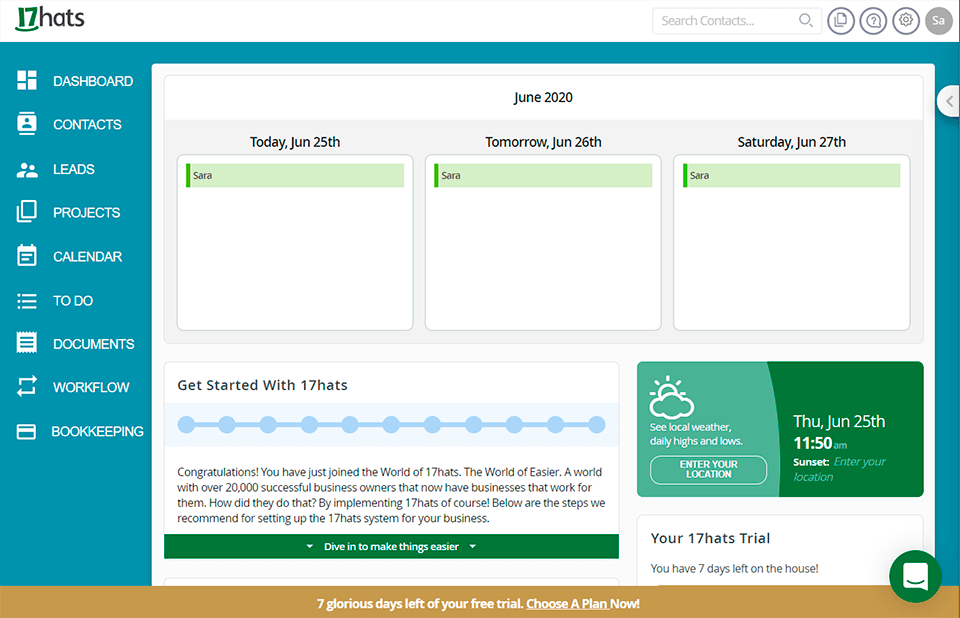
Task: Click the Workflow arrows icon
Action: (27, 387)
